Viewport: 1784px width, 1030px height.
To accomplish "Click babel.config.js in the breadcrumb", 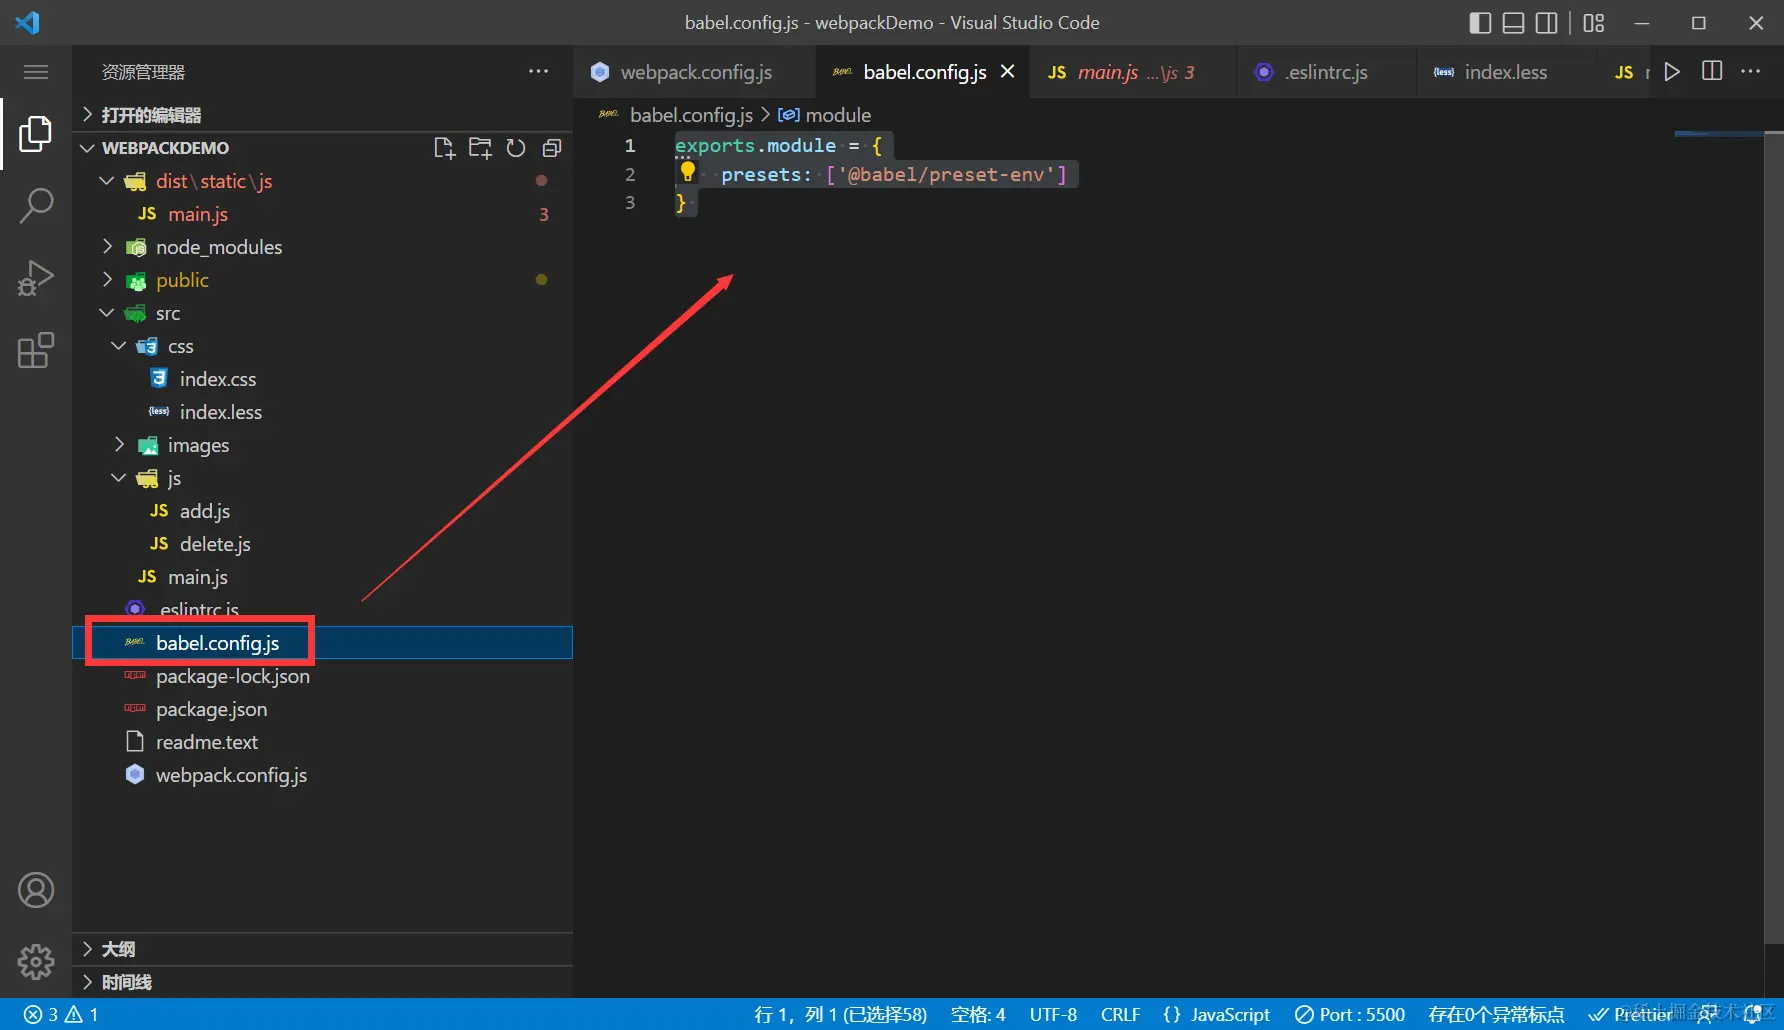I will (691, 115).
